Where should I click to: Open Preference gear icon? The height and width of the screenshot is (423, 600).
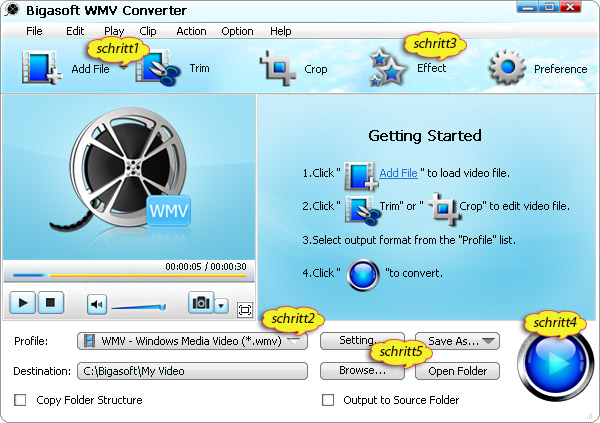coord(507,68)
